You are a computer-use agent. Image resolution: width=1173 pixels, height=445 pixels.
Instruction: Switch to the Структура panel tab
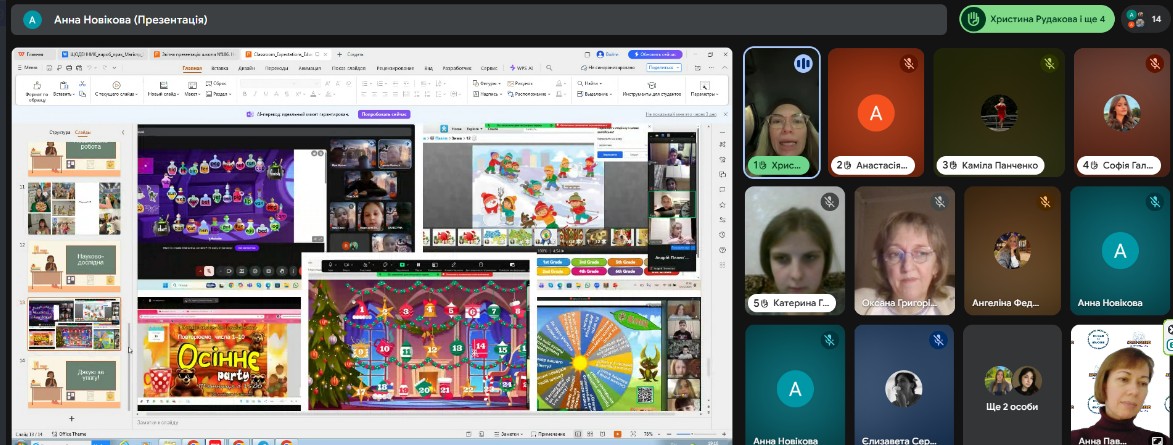point(59,132)
